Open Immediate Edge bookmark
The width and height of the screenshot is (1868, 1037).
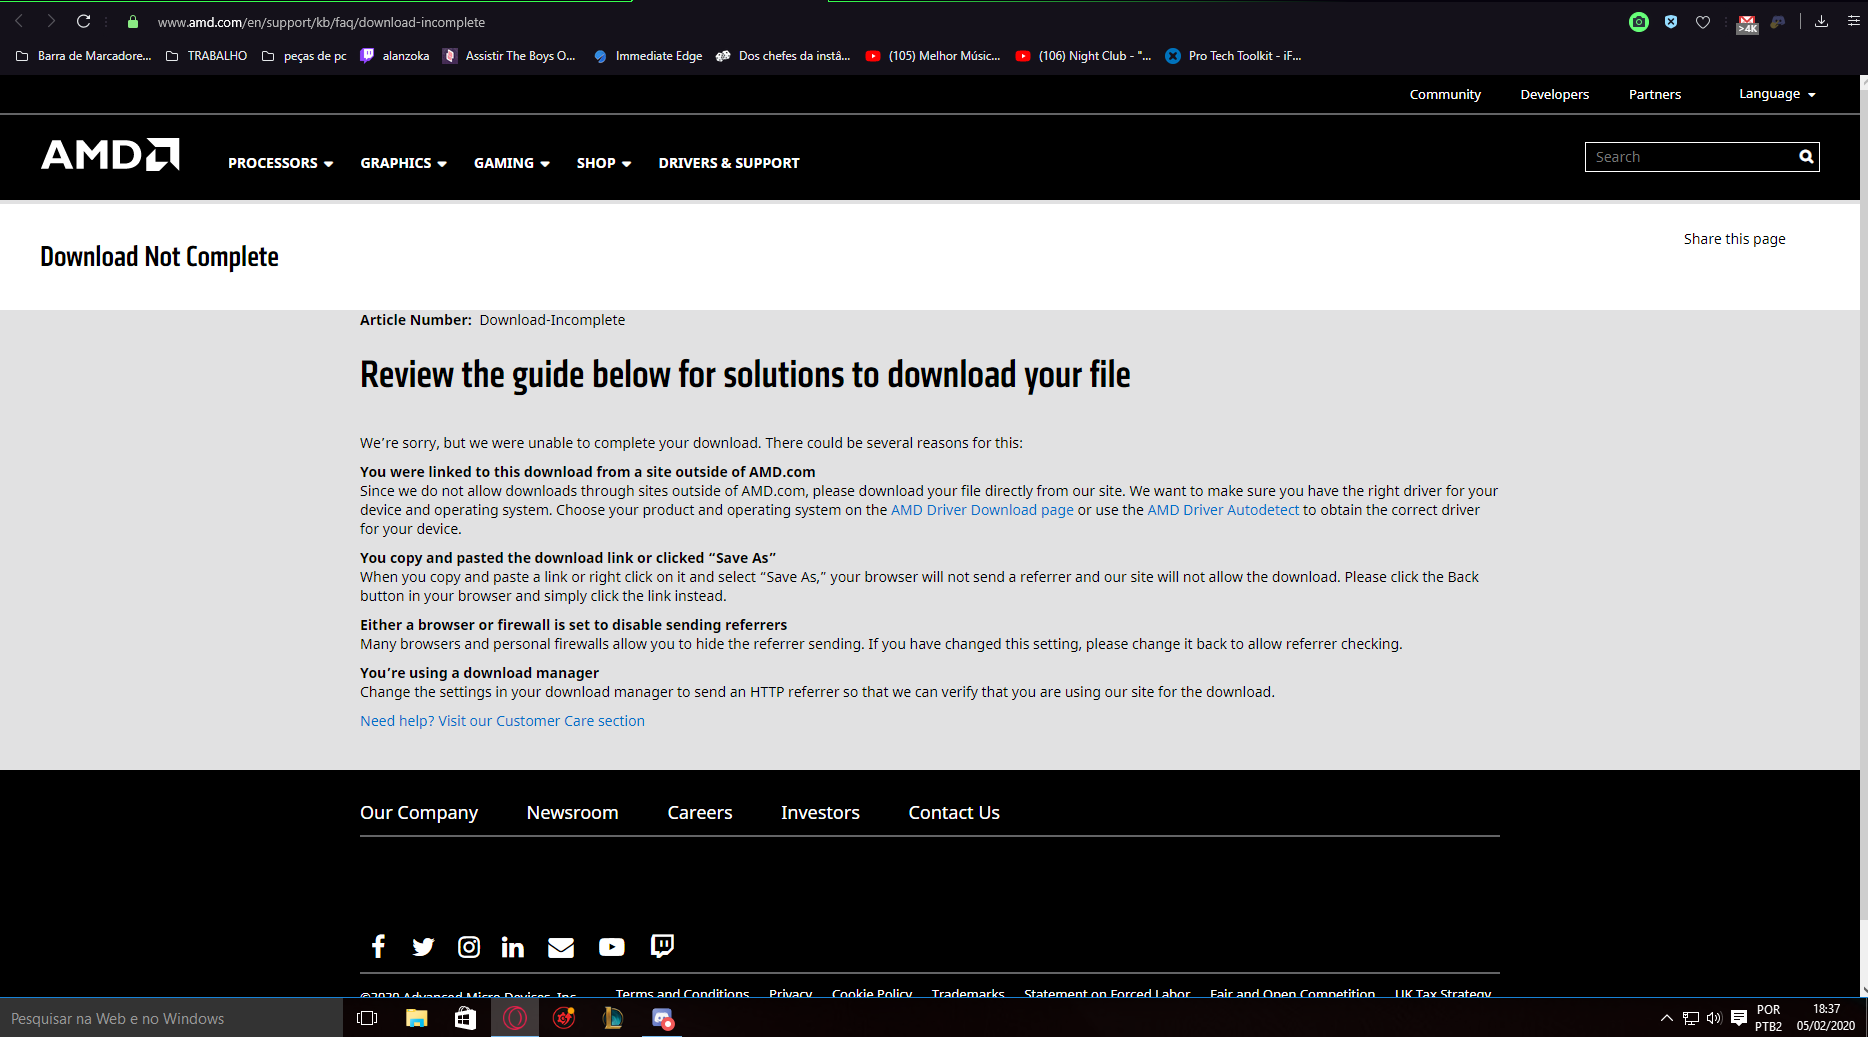[x=648, y=56]
